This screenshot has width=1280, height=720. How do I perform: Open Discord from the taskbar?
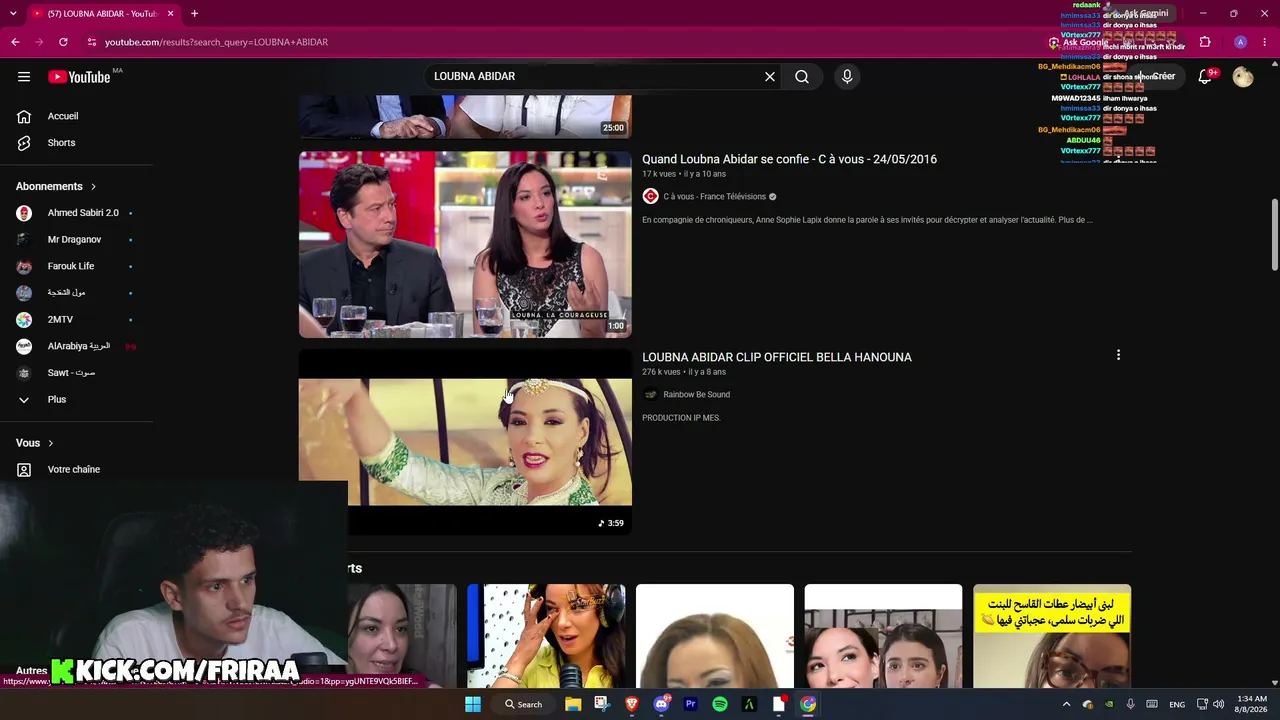[x=661, y=704]
